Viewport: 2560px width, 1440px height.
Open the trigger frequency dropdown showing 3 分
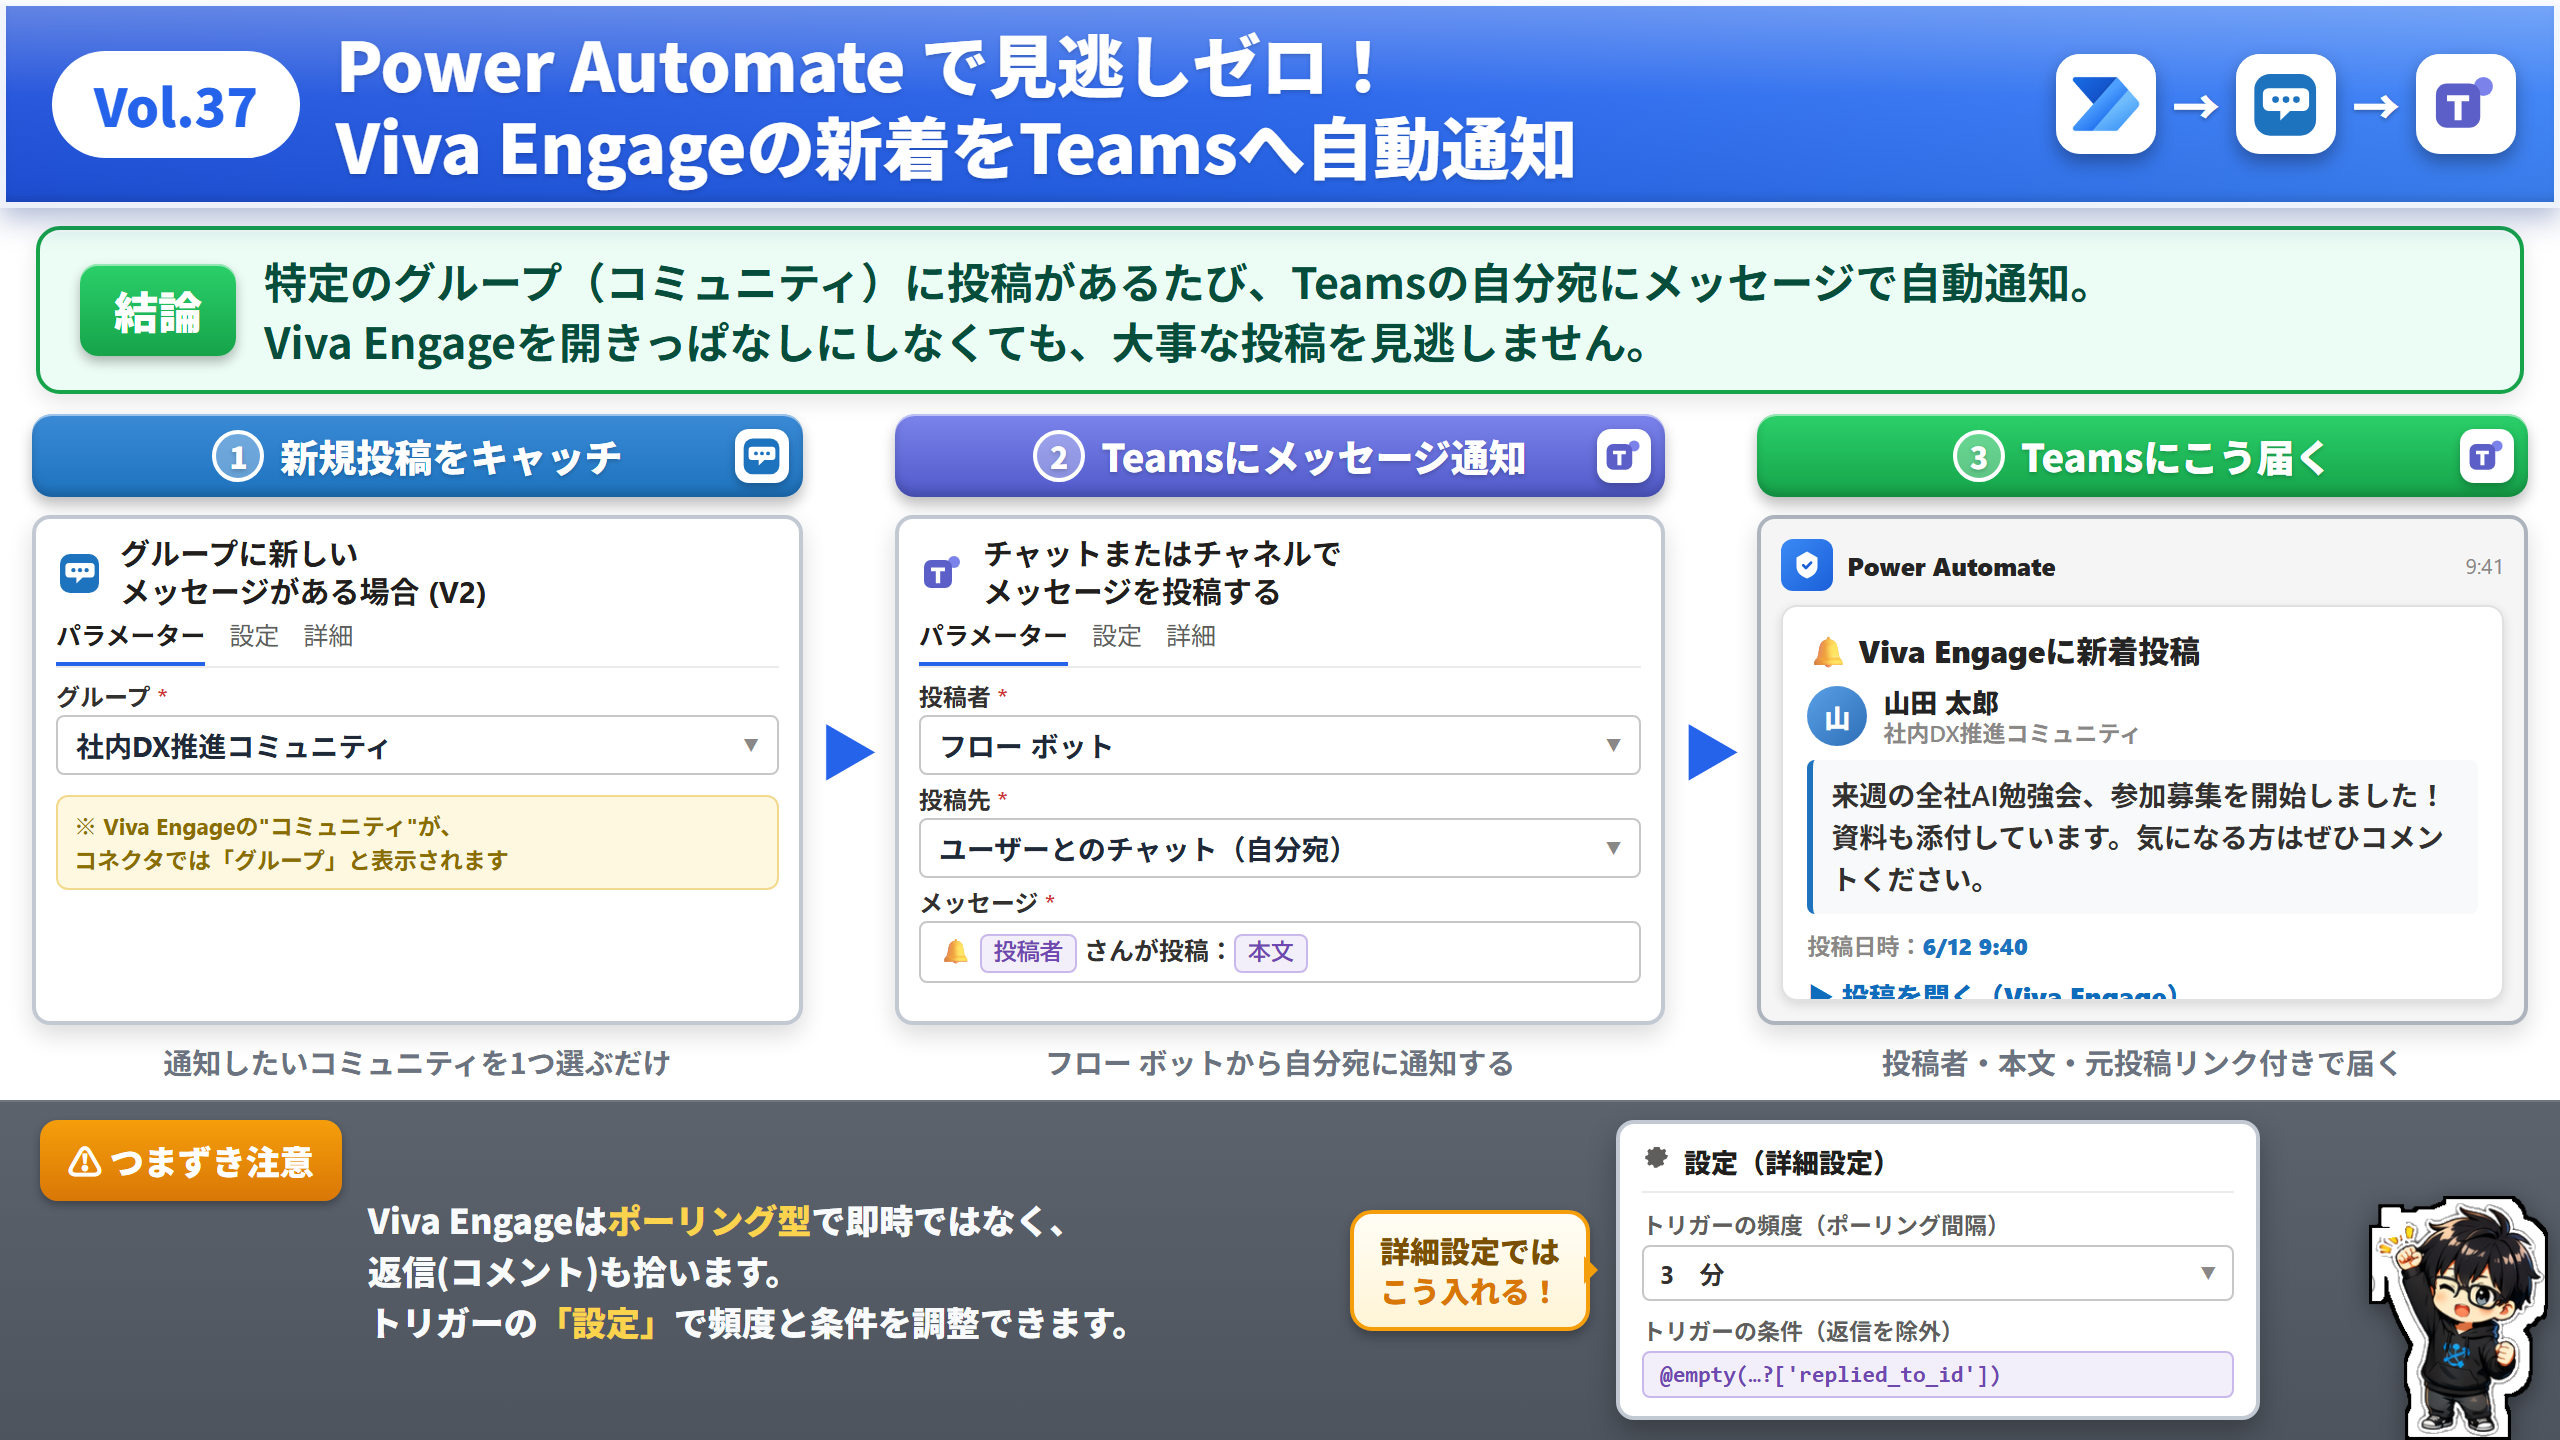[x=1937, y=1273]
